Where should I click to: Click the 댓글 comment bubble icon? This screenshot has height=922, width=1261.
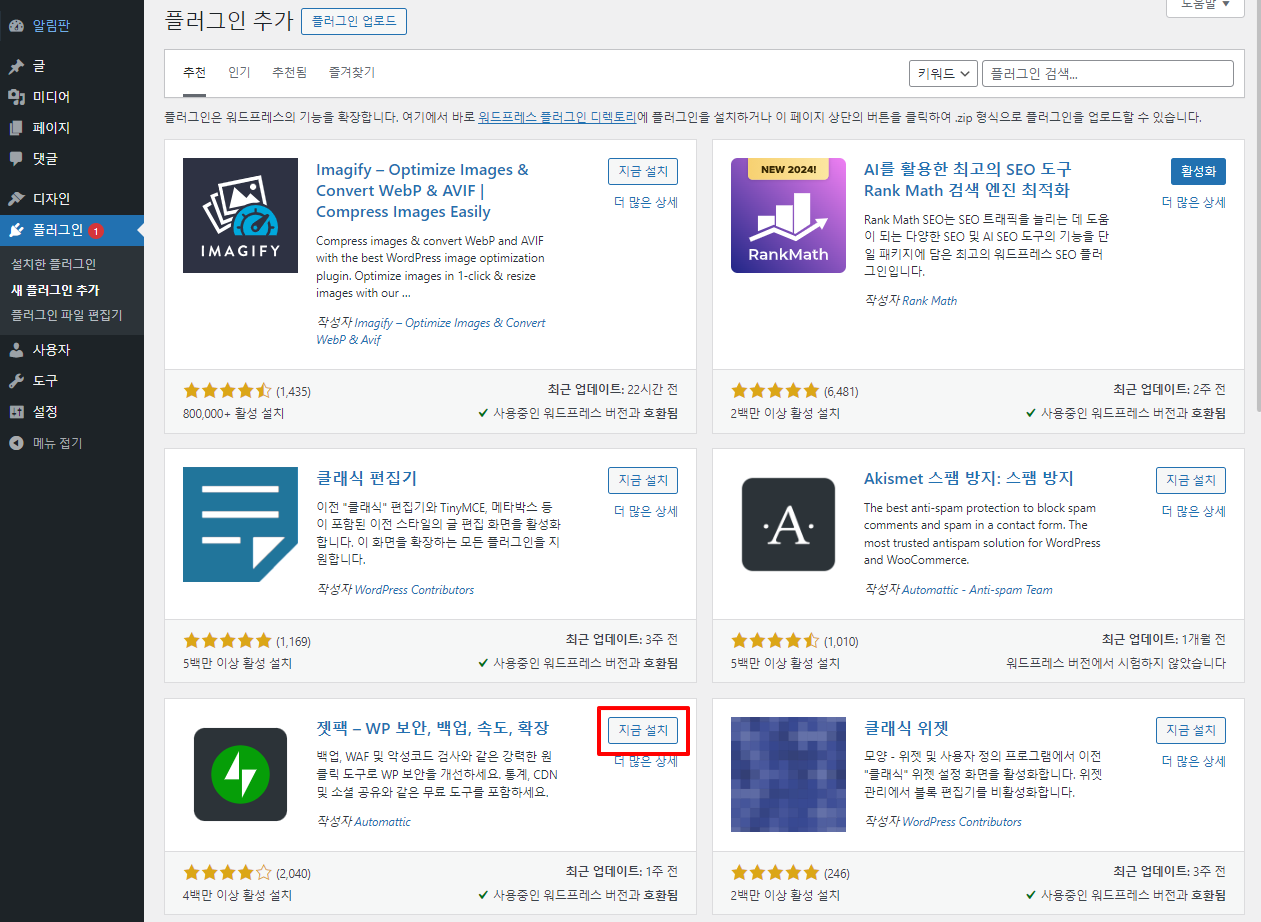[x=16, y=158]
